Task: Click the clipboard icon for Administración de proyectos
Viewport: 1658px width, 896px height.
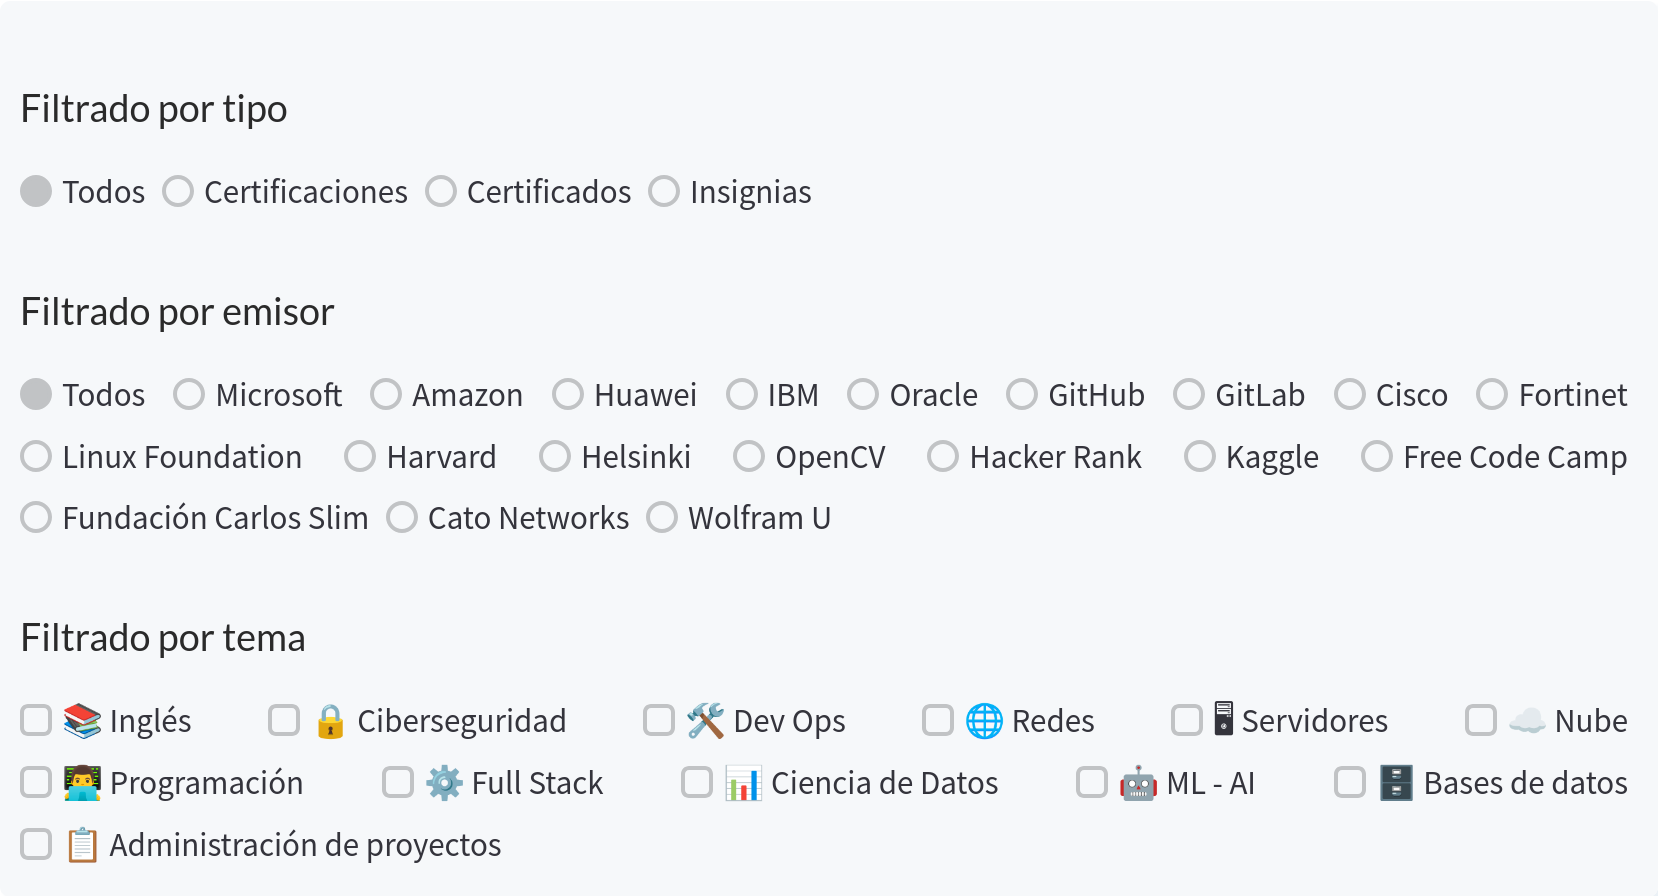Action: (82, 845)
